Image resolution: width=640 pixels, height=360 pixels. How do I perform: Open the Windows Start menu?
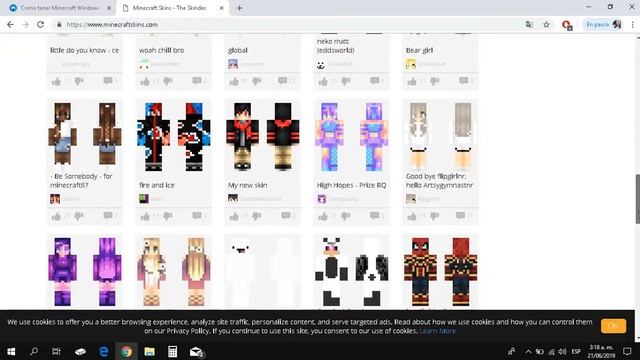pos(11,351)
